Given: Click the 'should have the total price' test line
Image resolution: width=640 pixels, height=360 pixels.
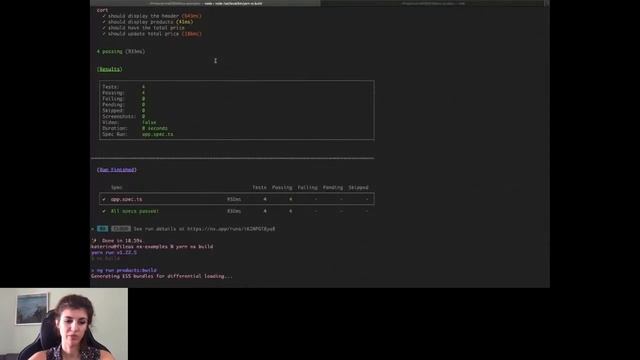Looking at the screenshot, I should point(143,28).
